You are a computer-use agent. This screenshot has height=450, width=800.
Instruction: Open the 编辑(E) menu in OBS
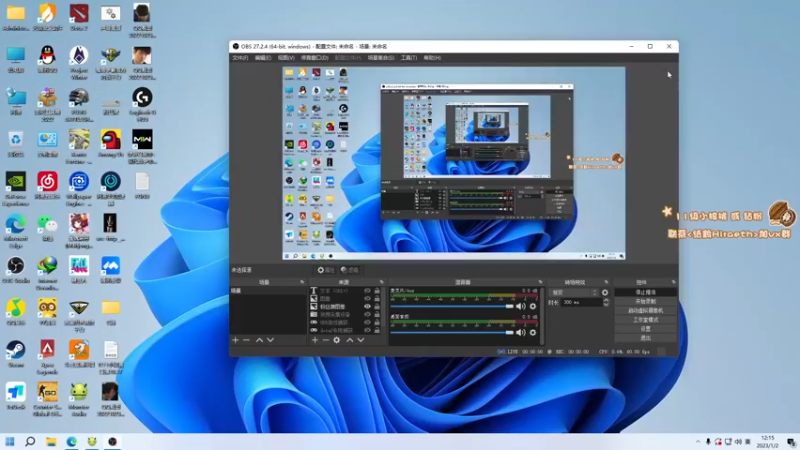[x=263, y=58]
